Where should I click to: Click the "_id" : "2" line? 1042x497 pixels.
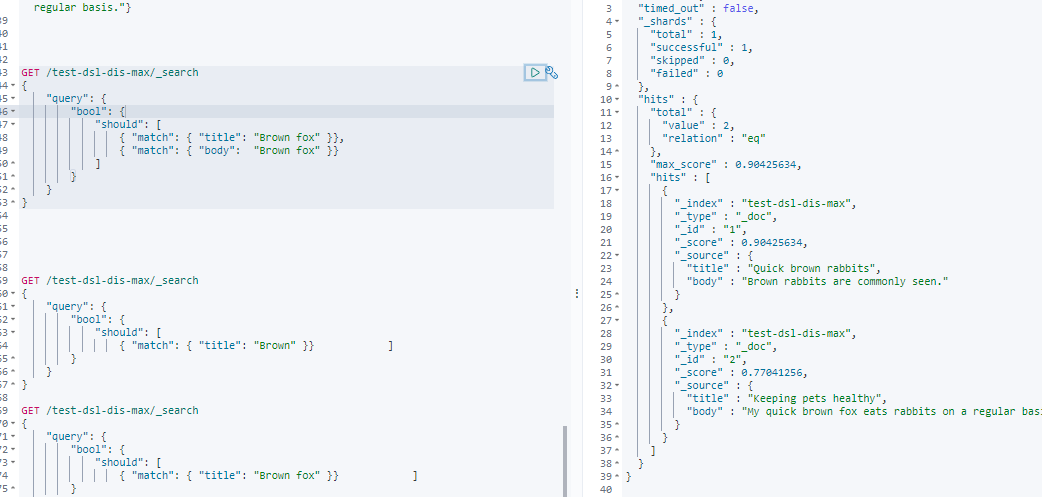[x=712, y=360]
